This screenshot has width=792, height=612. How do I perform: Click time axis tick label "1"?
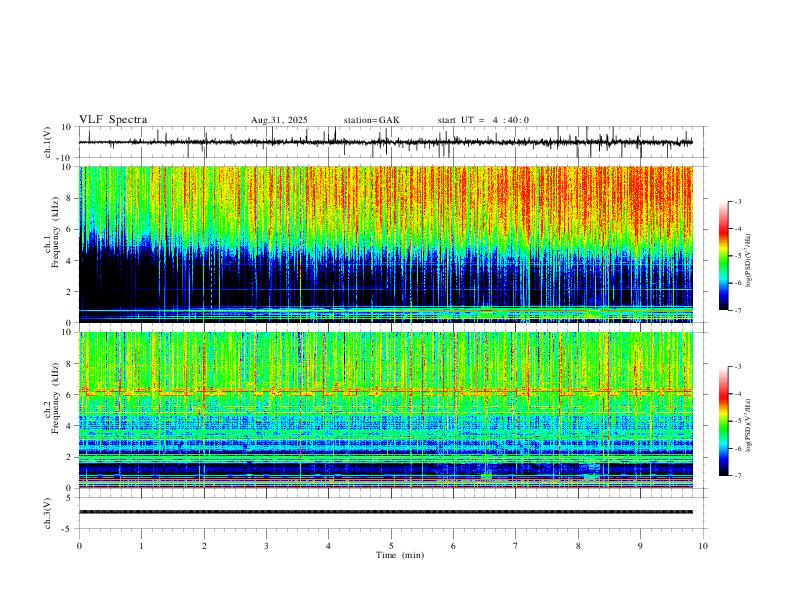[141, 546]
